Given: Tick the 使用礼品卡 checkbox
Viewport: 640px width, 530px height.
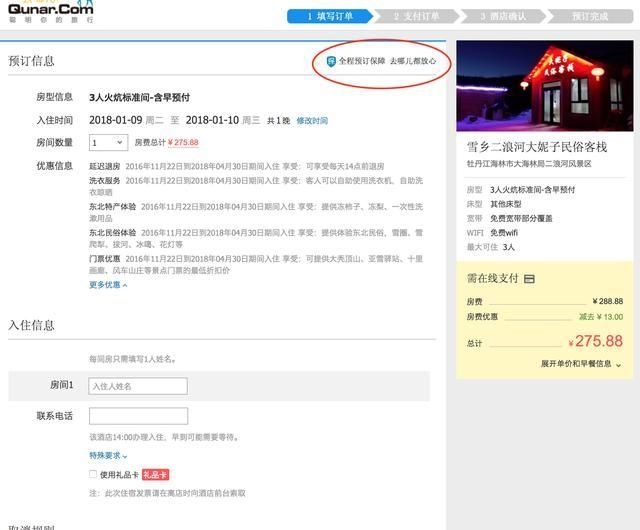Looking at the screenshot, I should [x=93, y=474].
